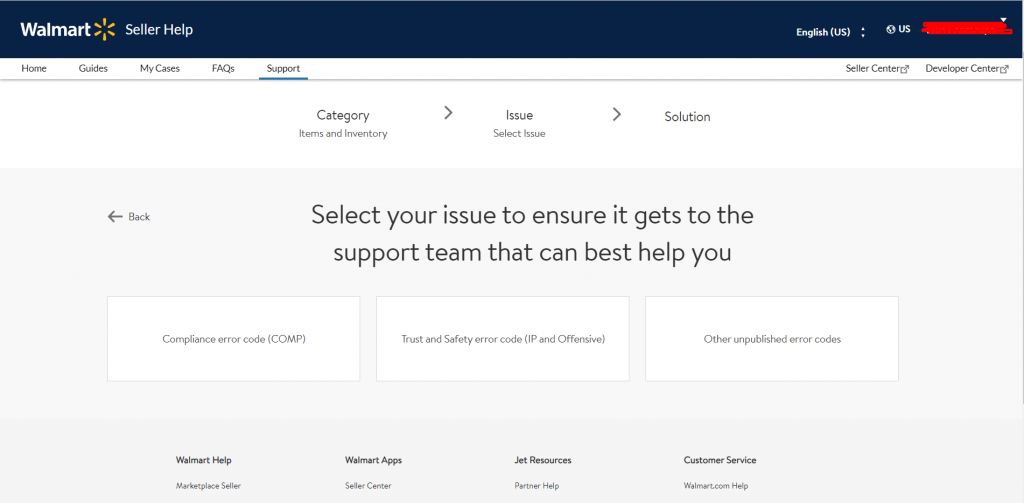The image size is (1024, 503).
Task: Choose Trust and Safety error code card
Action: pos(503,339)
